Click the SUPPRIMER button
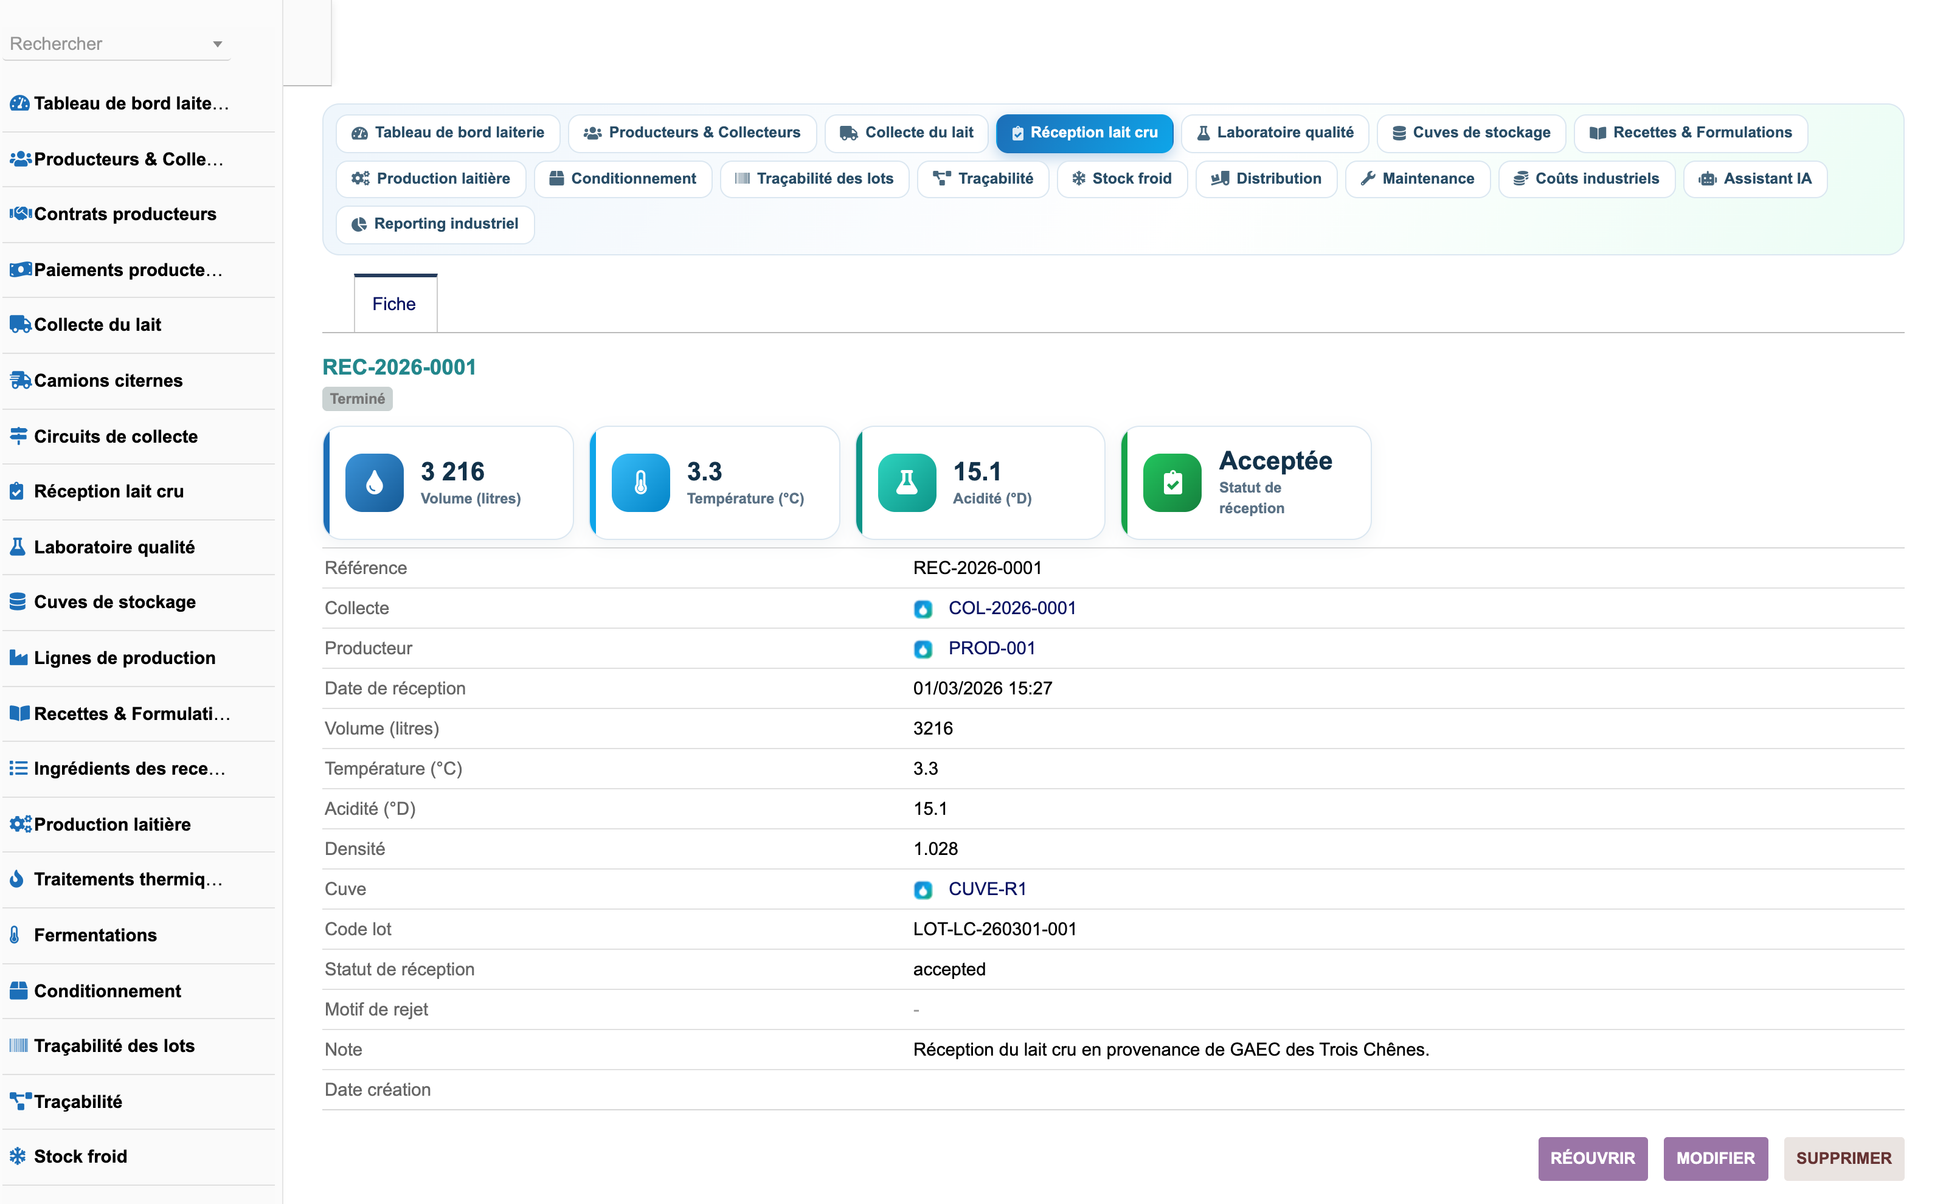 click(x=1843, y=1158)
